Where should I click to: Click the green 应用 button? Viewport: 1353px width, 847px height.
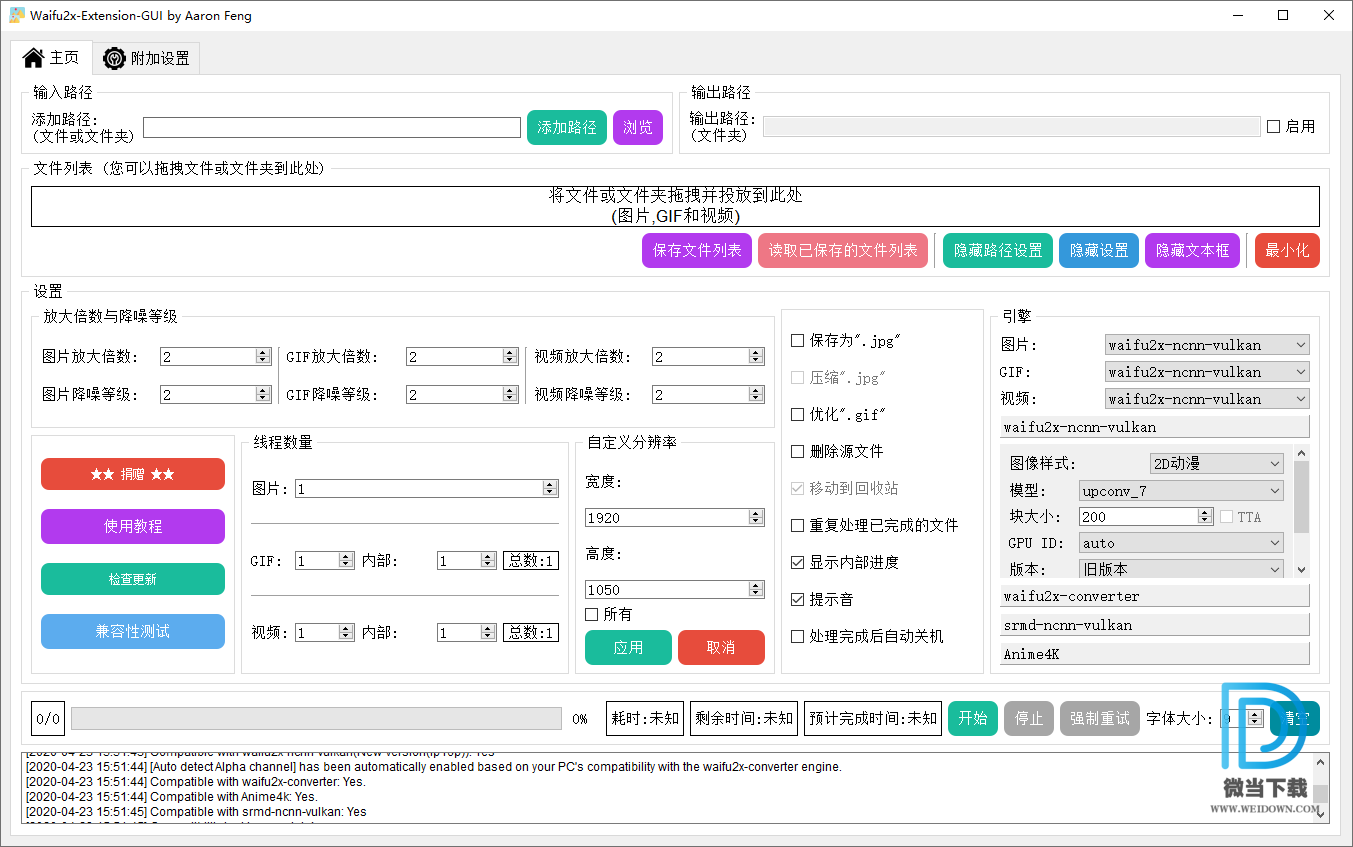tap(628, 647)
